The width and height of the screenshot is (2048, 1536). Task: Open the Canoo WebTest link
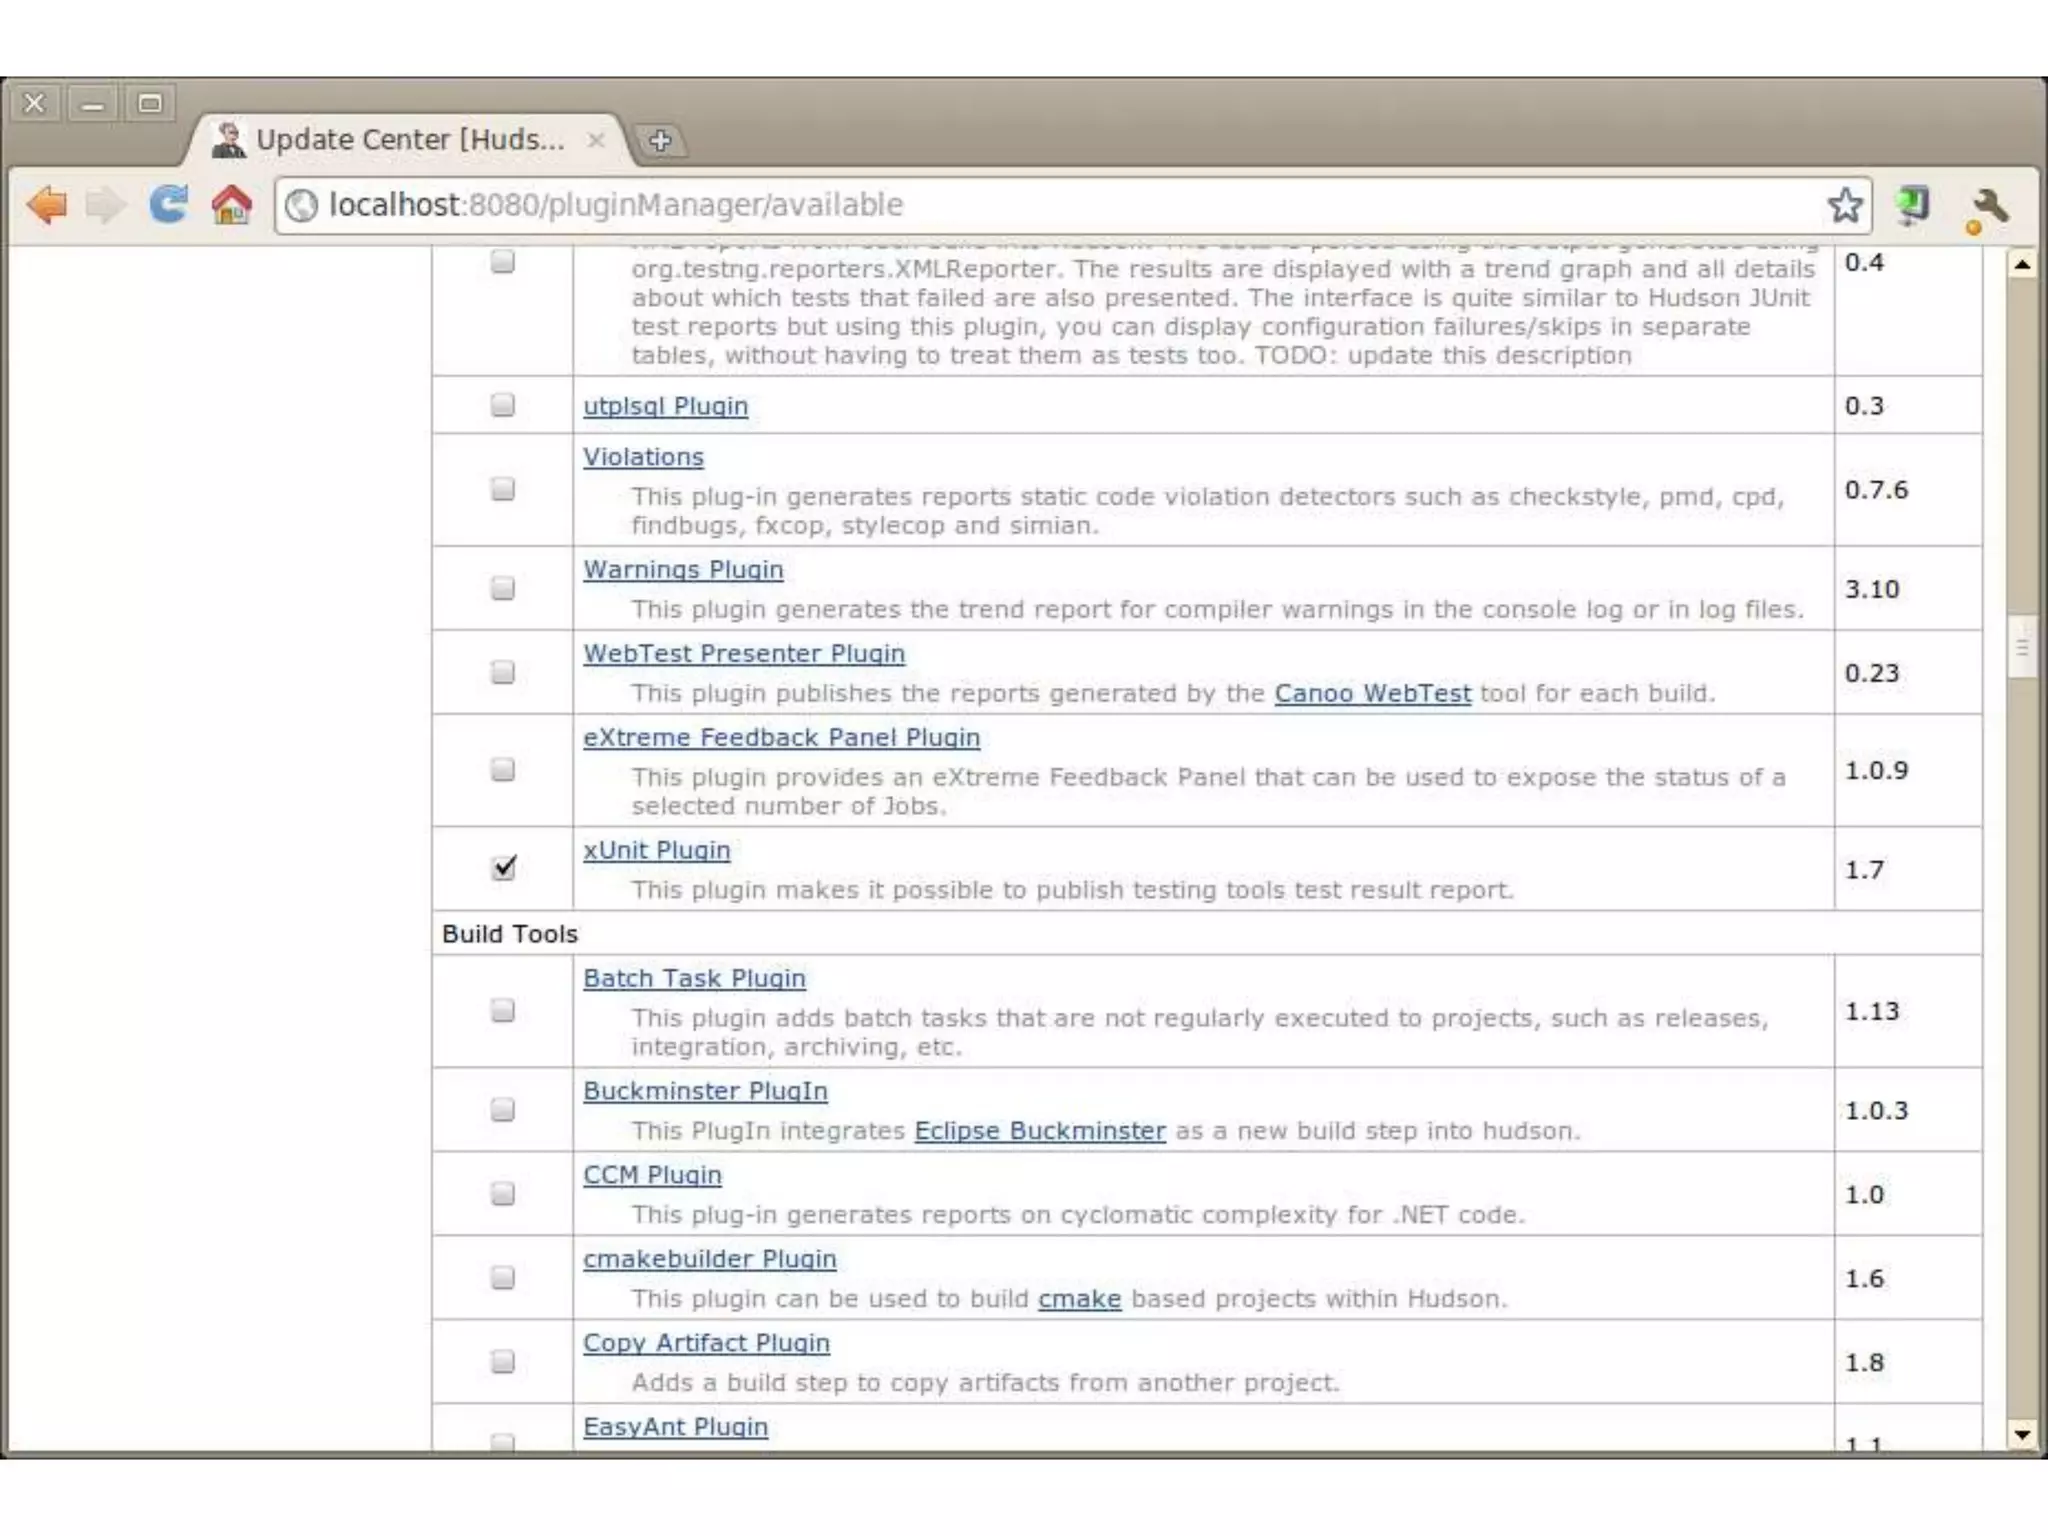click(x=1372, y=693)
